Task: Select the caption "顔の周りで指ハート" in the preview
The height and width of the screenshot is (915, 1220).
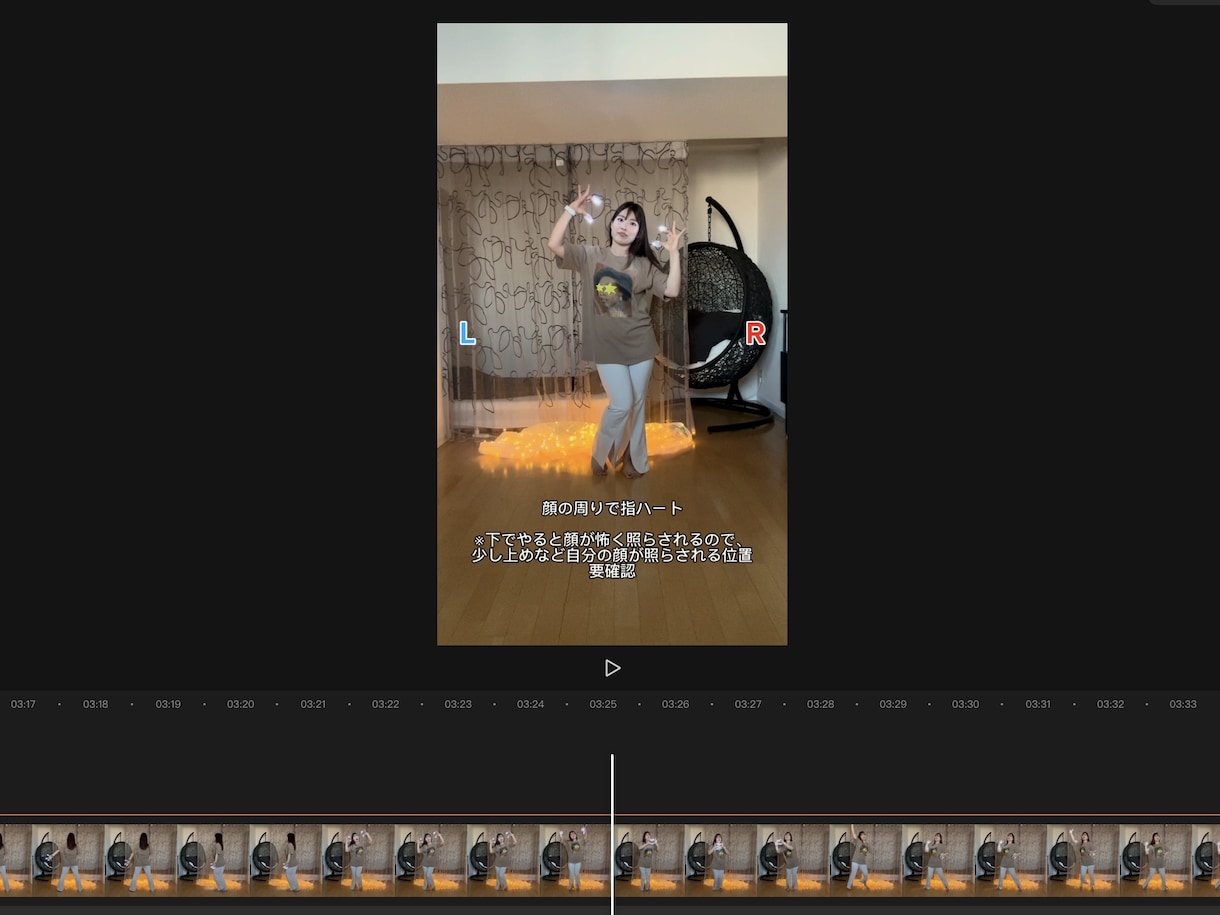Action: pos(612,509)
